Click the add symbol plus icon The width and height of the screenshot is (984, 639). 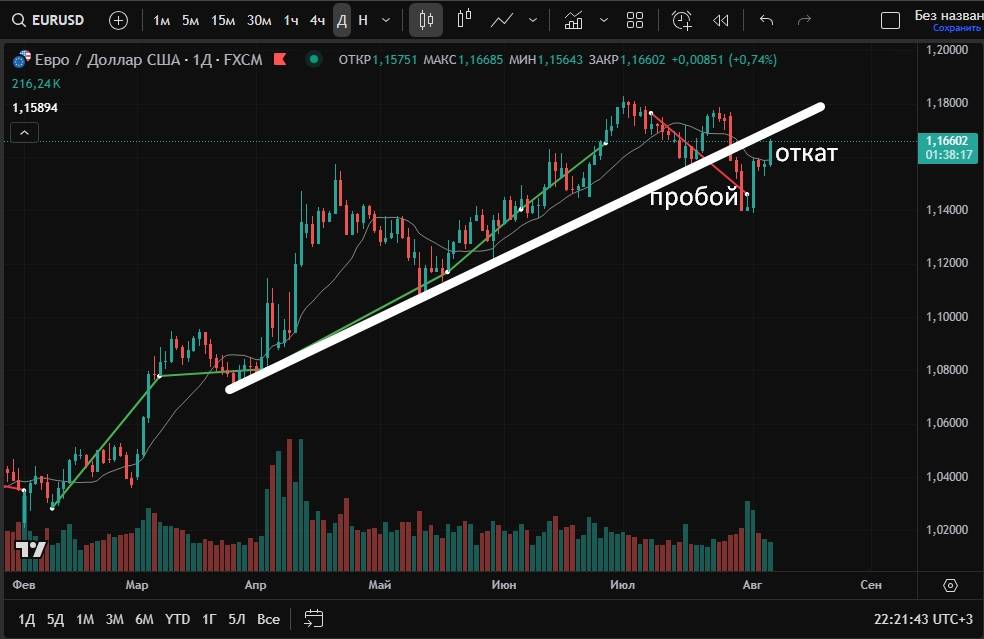[x=118, y=20]
